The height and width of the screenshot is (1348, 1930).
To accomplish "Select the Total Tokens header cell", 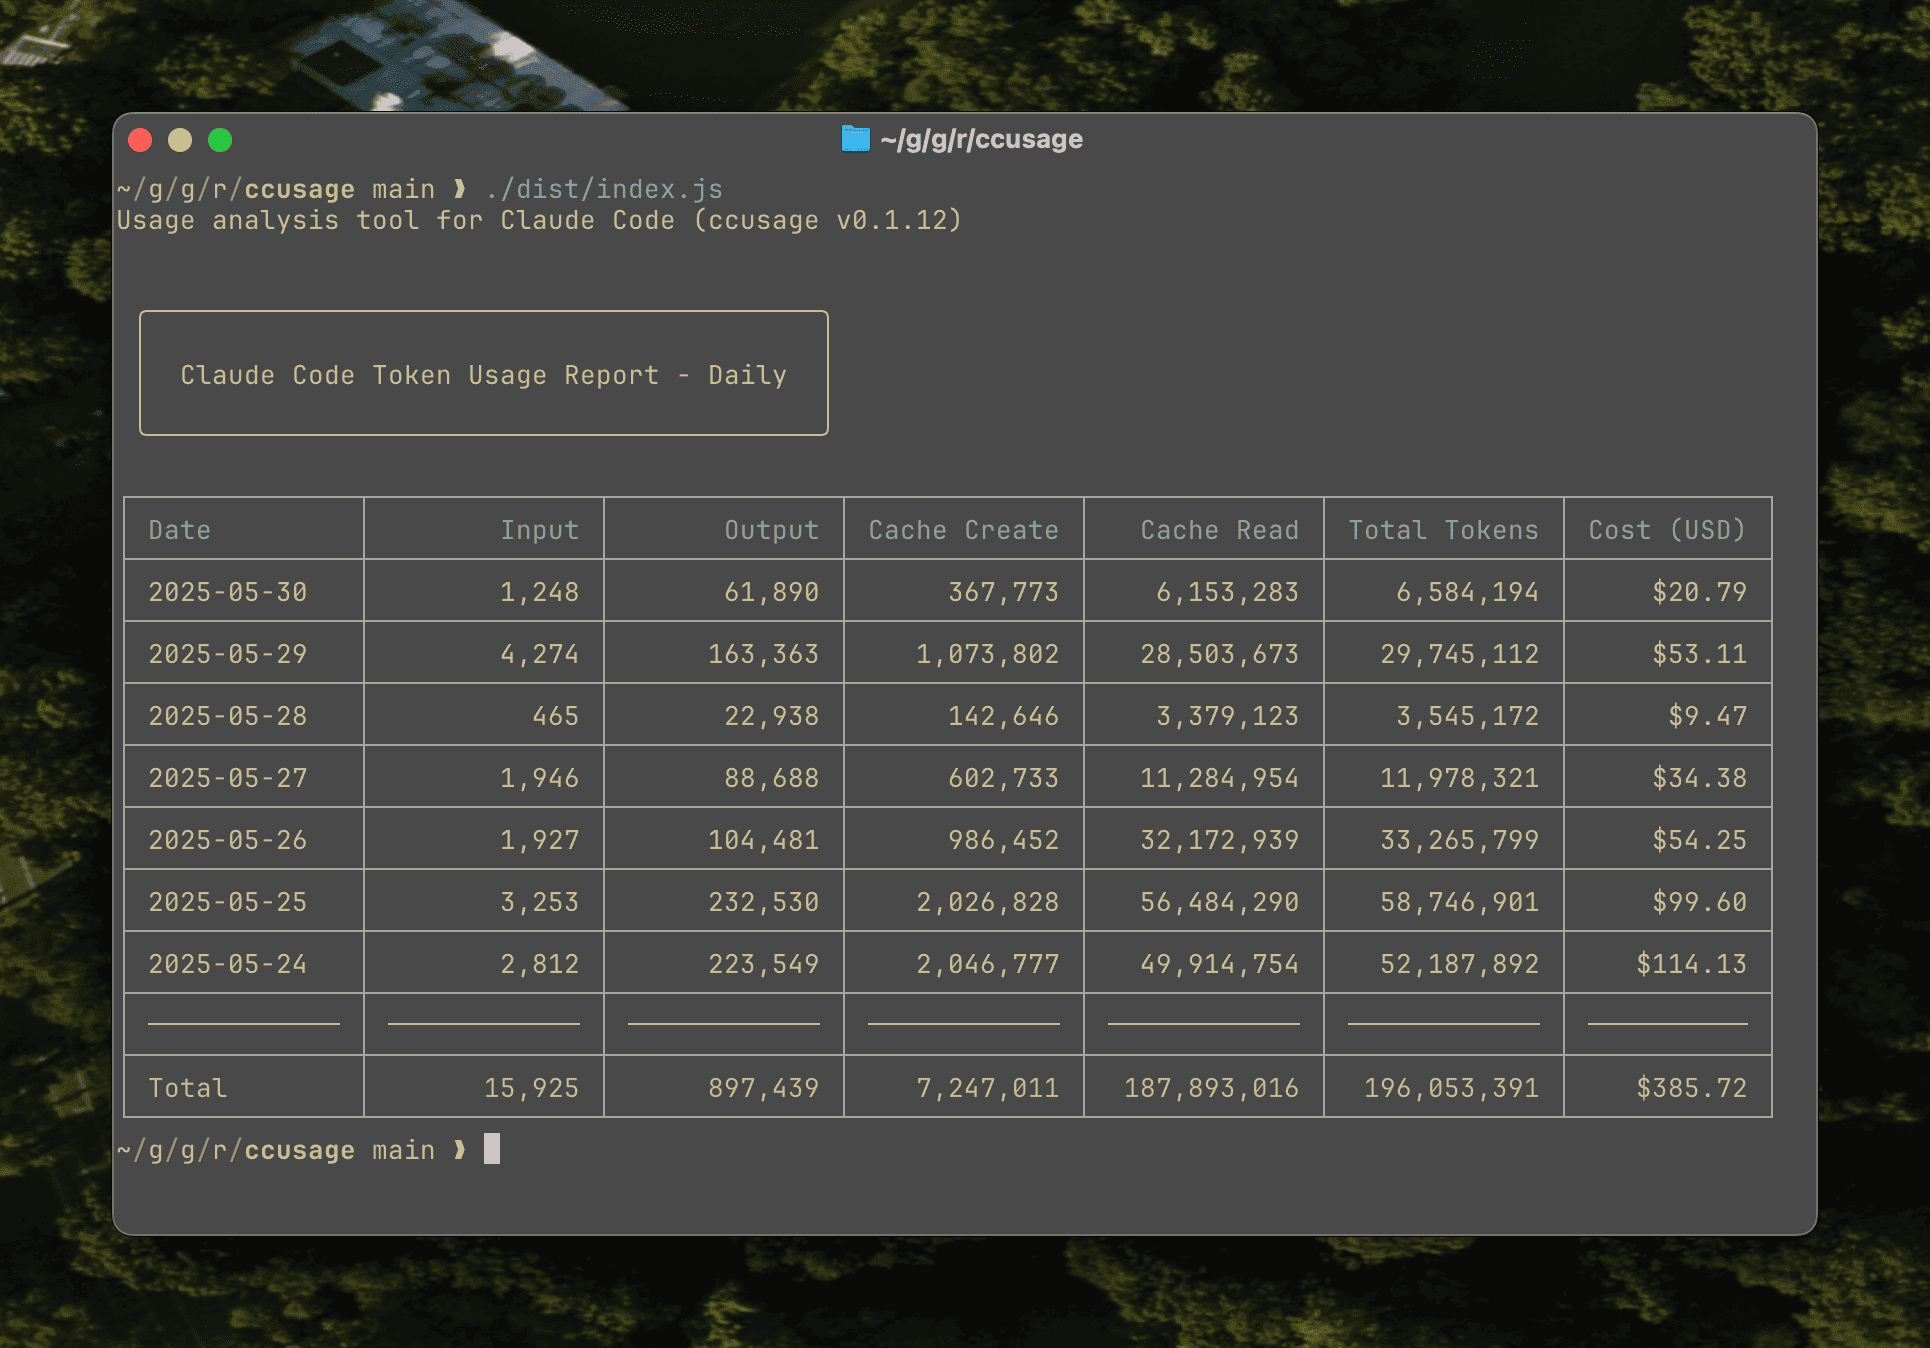I will click(x=1443, y=530).
